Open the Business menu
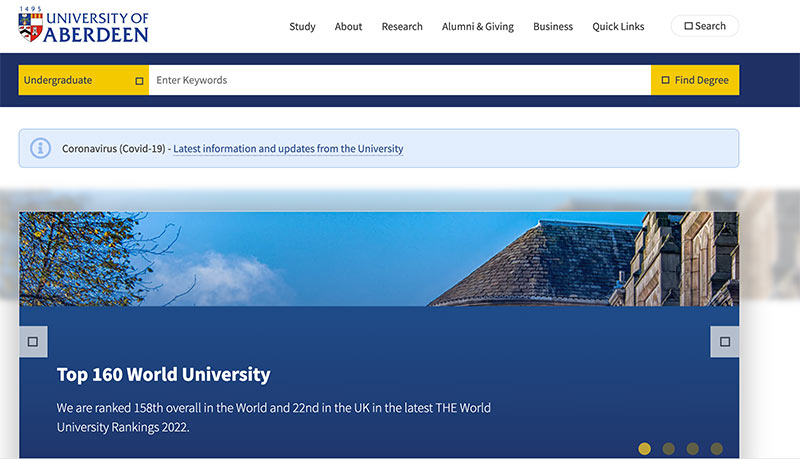This screenshot has width=800, height=459. (553, 27)
